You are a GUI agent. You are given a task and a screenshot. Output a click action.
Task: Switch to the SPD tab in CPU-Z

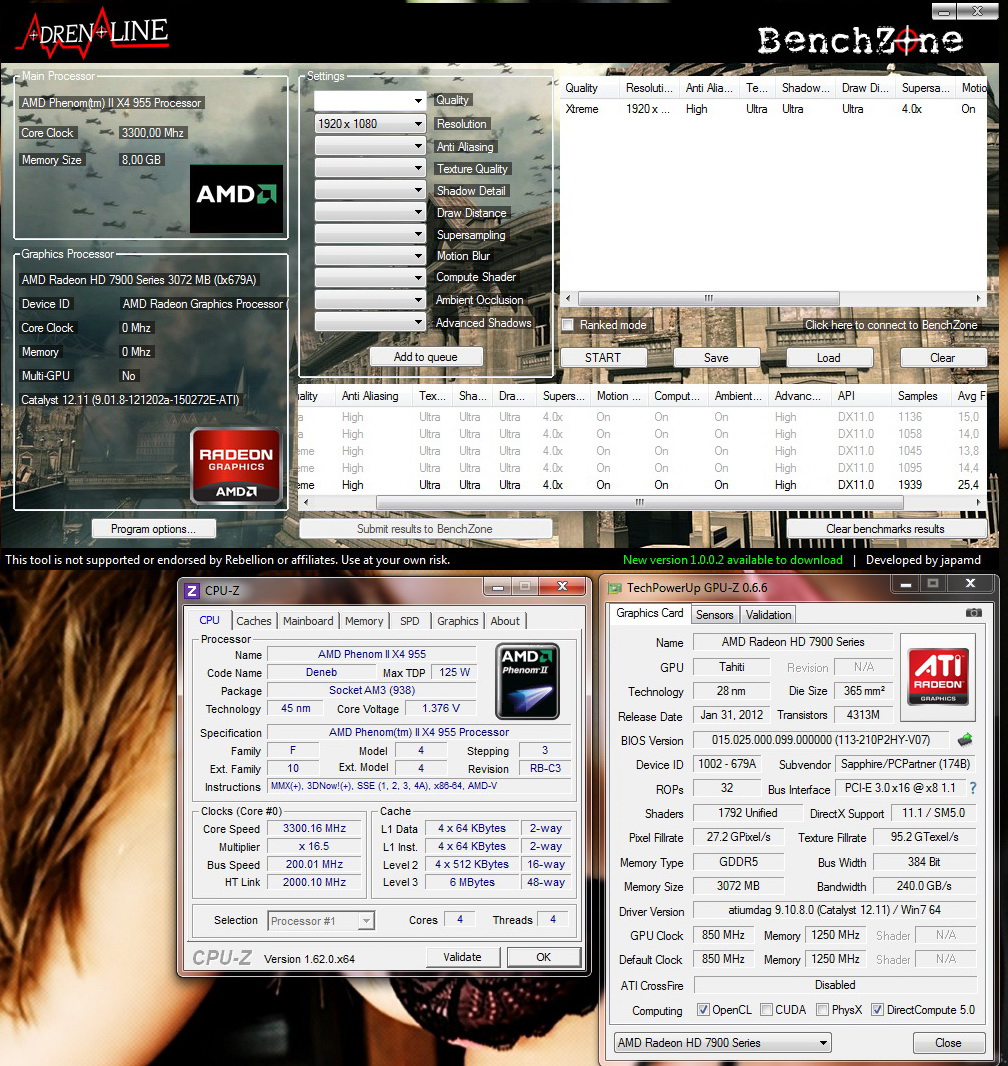click(x=410, y=621)
